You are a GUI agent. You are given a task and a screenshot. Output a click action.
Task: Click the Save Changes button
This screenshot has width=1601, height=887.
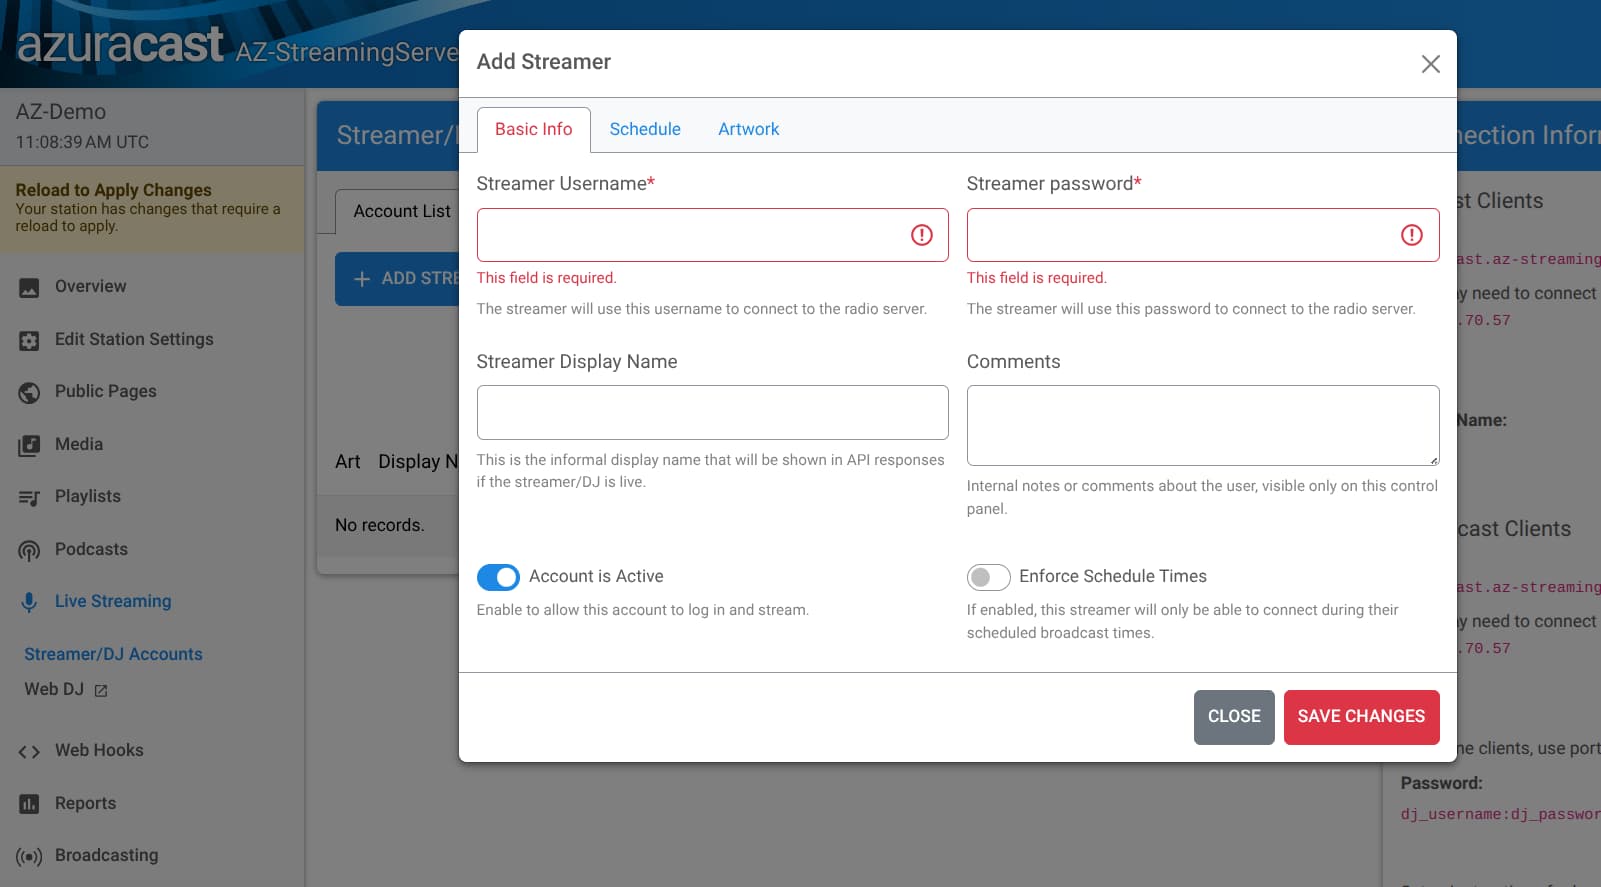1361,717
